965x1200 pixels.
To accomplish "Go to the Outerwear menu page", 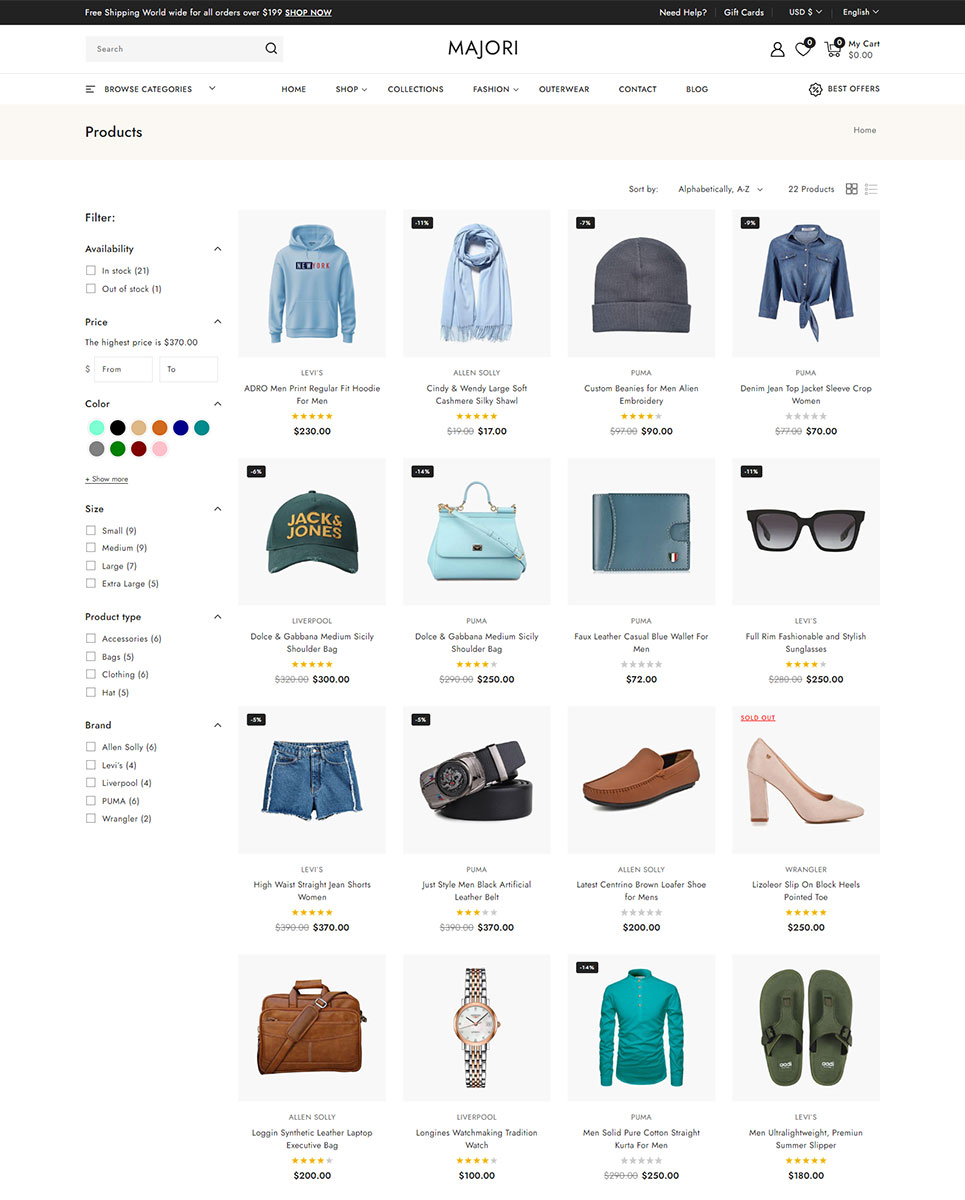I will tap(564, 89).
